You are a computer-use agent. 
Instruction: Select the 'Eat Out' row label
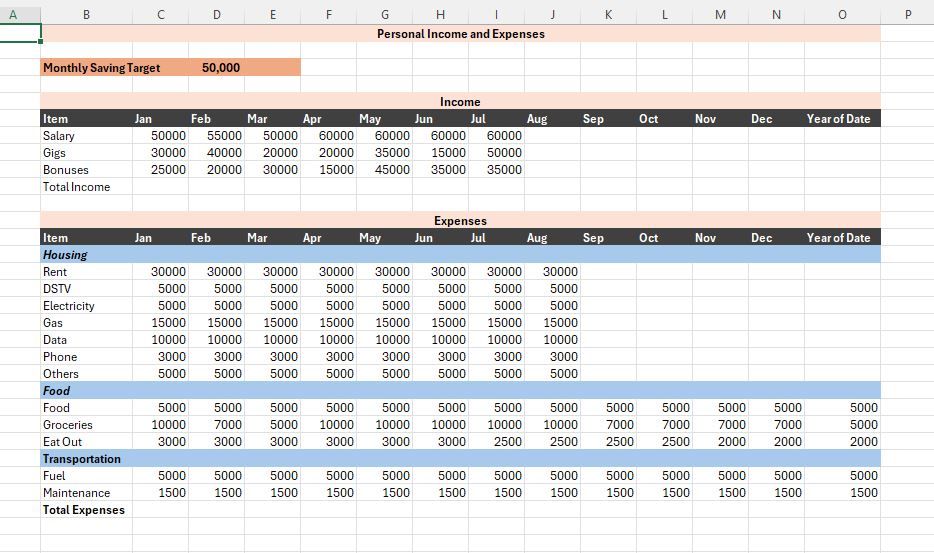tap(62, 442)
